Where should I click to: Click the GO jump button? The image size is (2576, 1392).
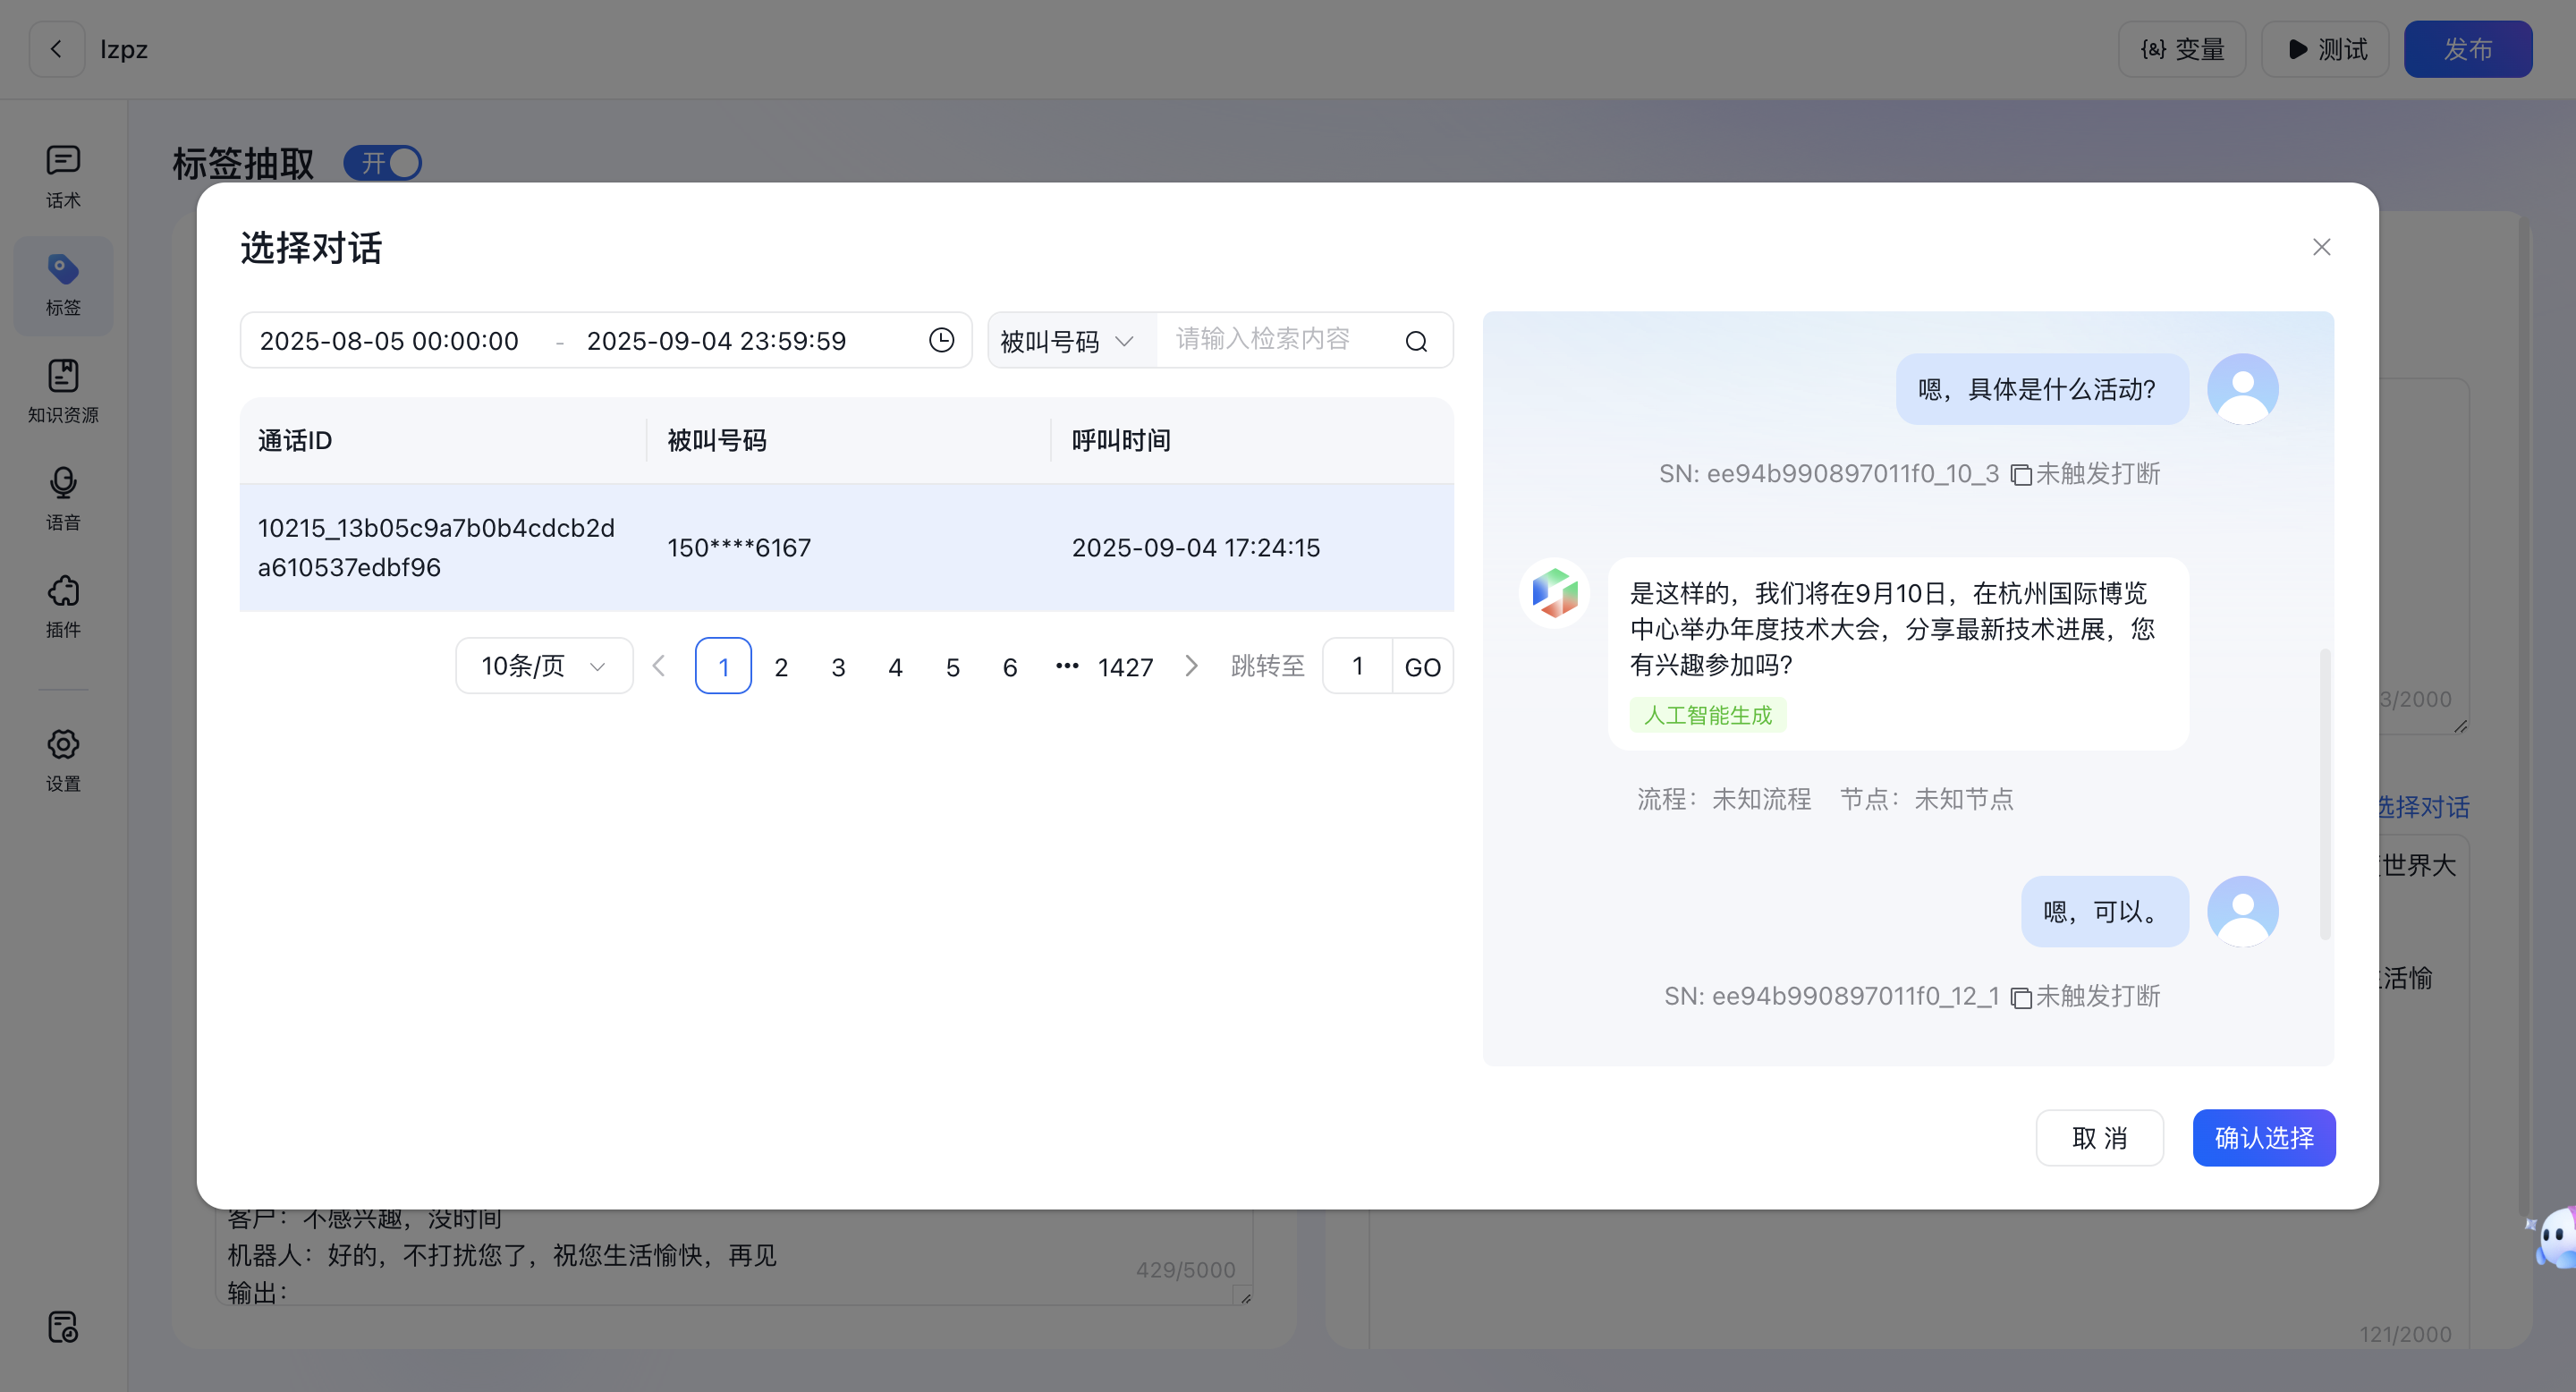point(1422,667)
